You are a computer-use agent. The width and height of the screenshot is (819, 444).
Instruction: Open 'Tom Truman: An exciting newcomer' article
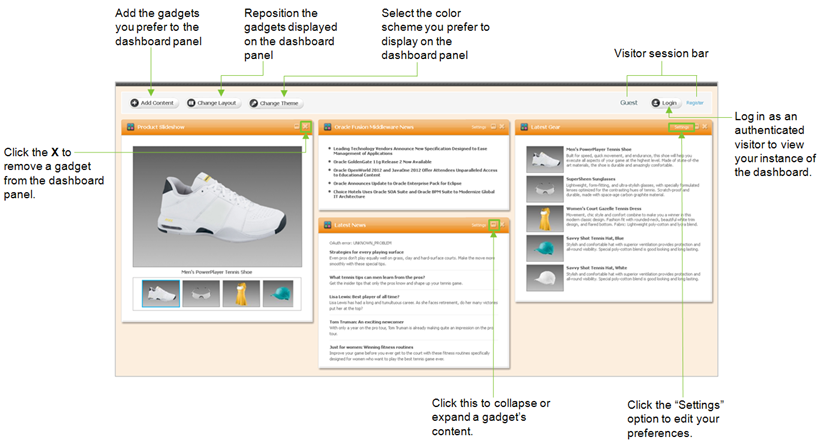(x=366, y=322)
